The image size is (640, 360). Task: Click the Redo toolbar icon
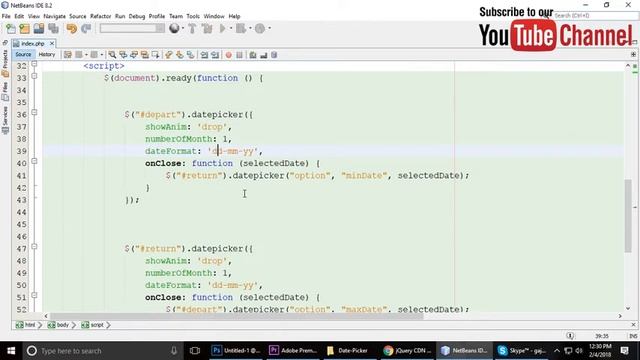(x=86, y=29)
